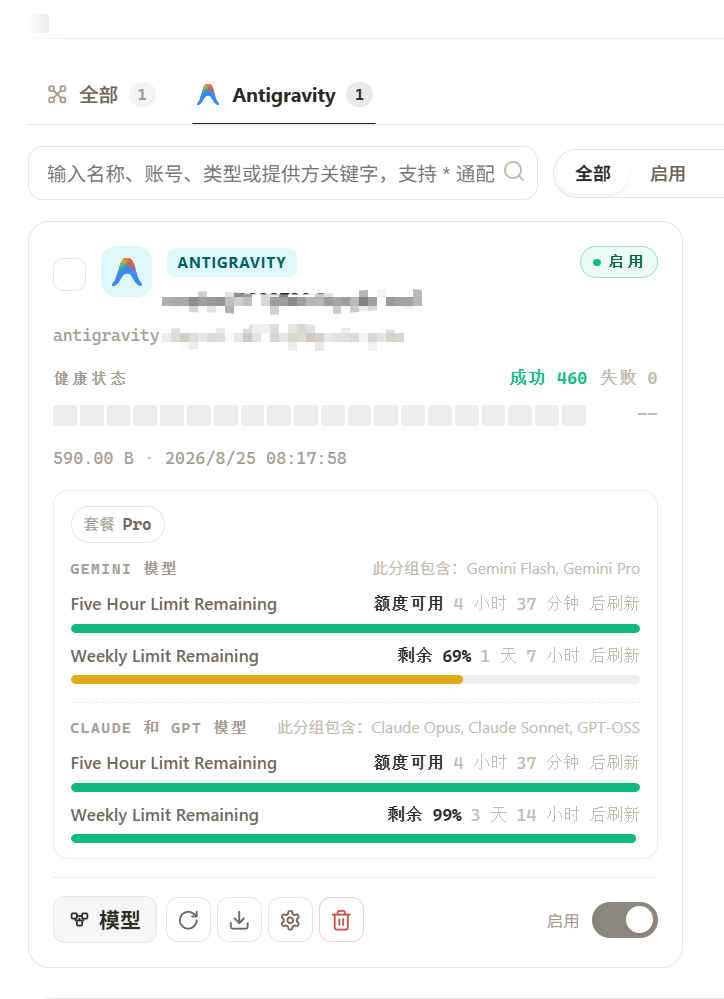Select the 全部 filter segment
Screen dimensions: 724x999
593,173
